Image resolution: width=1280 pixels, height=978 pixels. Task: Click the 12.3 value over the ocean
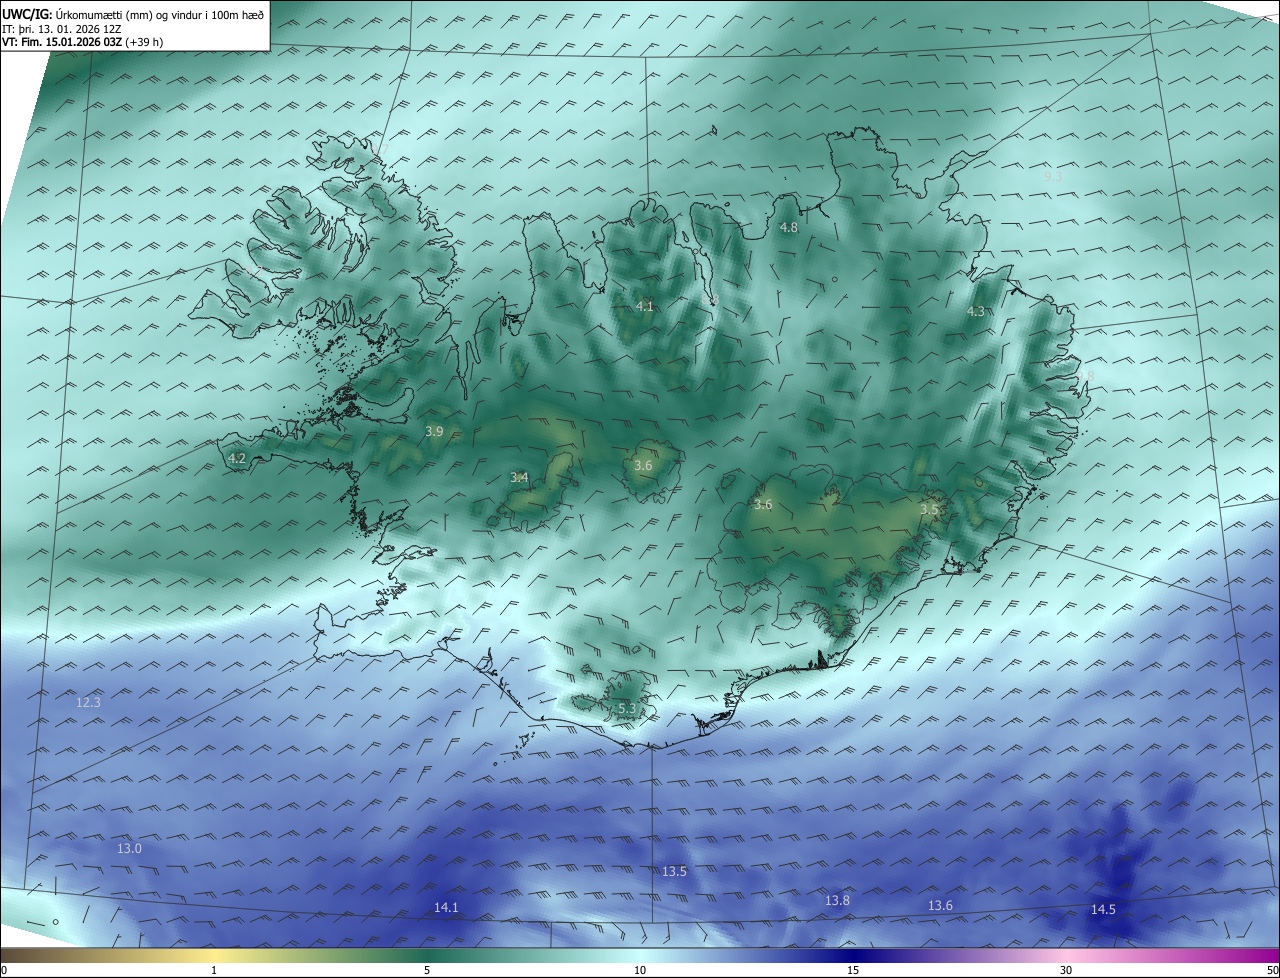pos(88,703)
